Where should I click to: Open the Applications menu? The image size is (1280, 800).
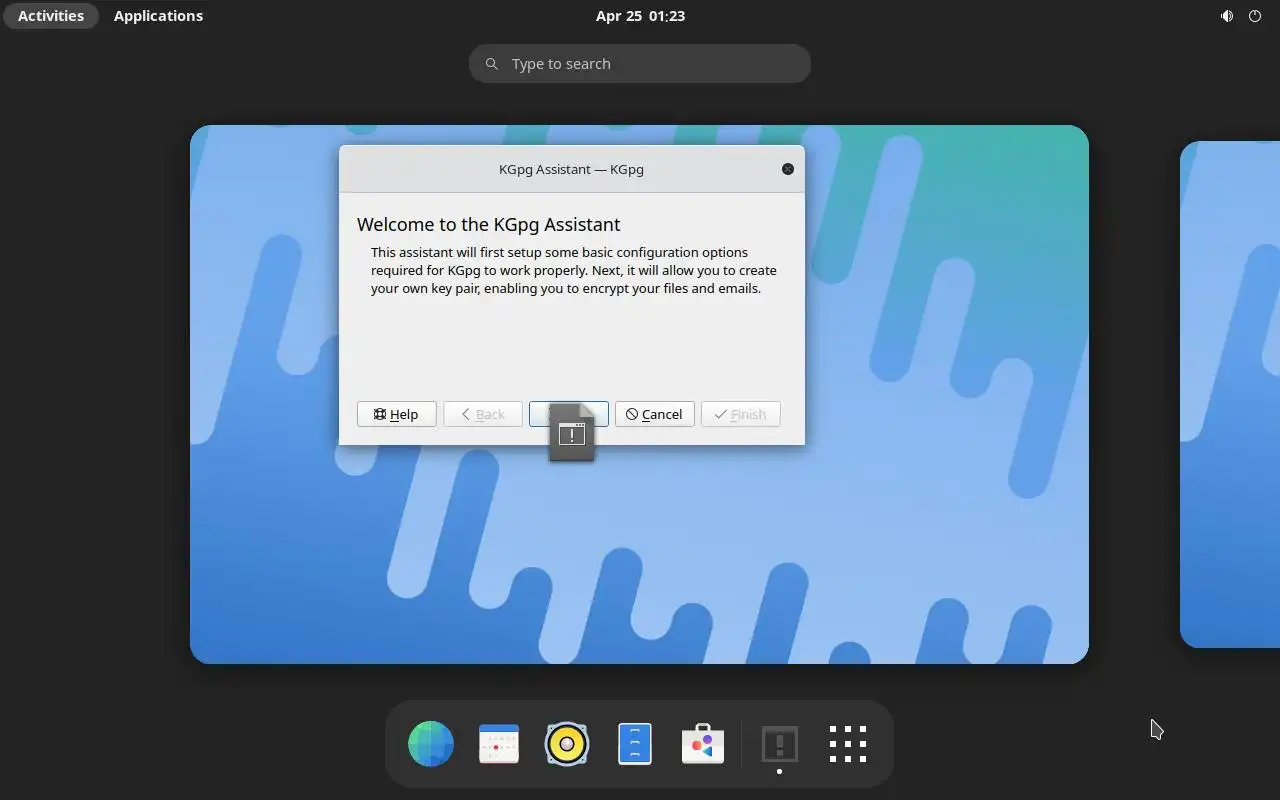[158, 16]
